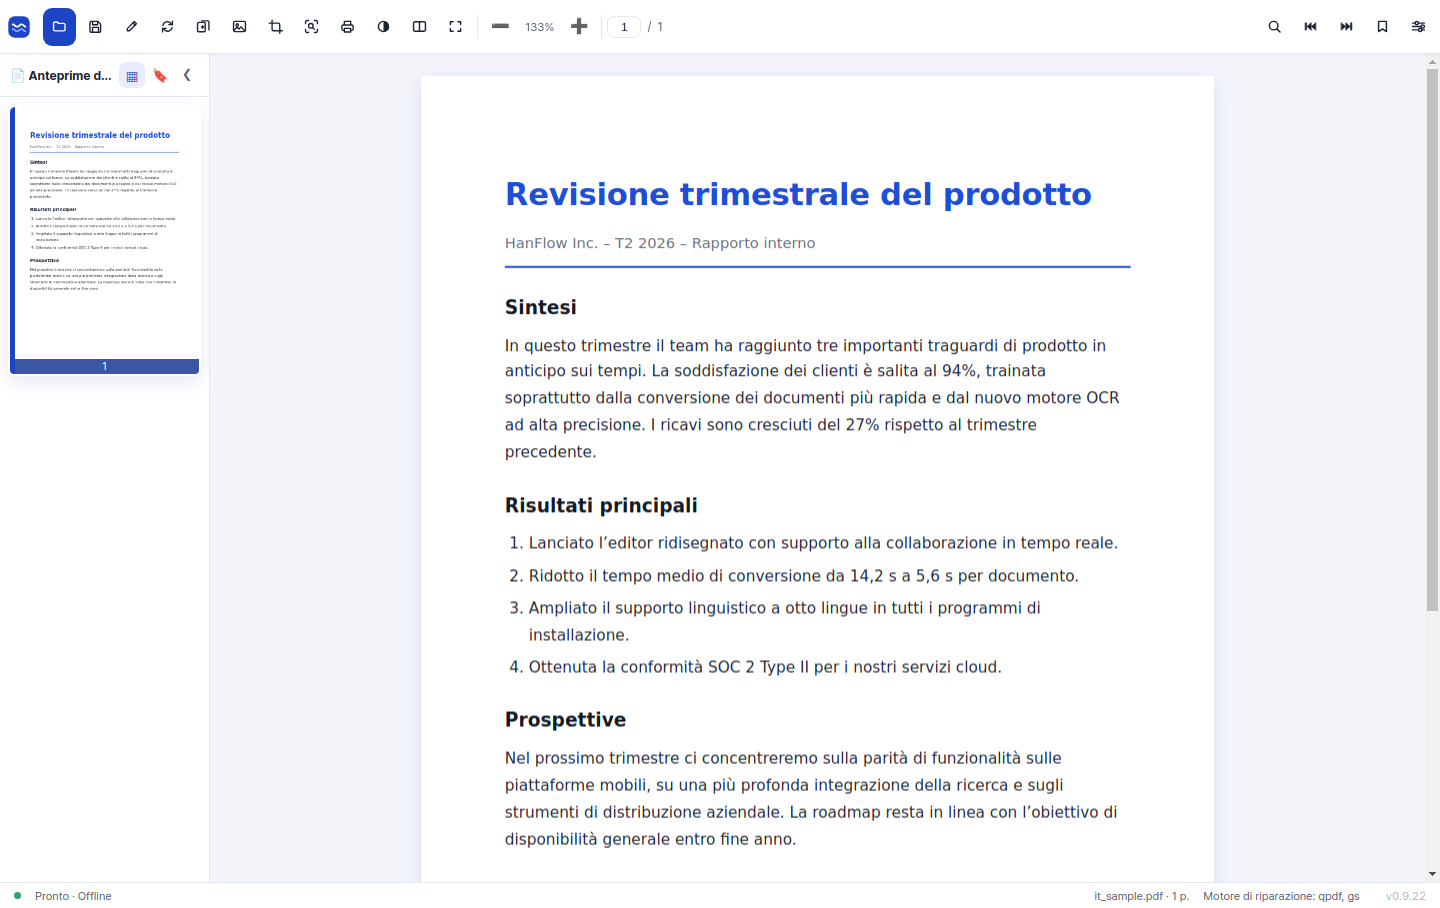Screen dimensions: 1440x908
Task: Go to last page with forward icon
Action: click(x=1346, y=27)
